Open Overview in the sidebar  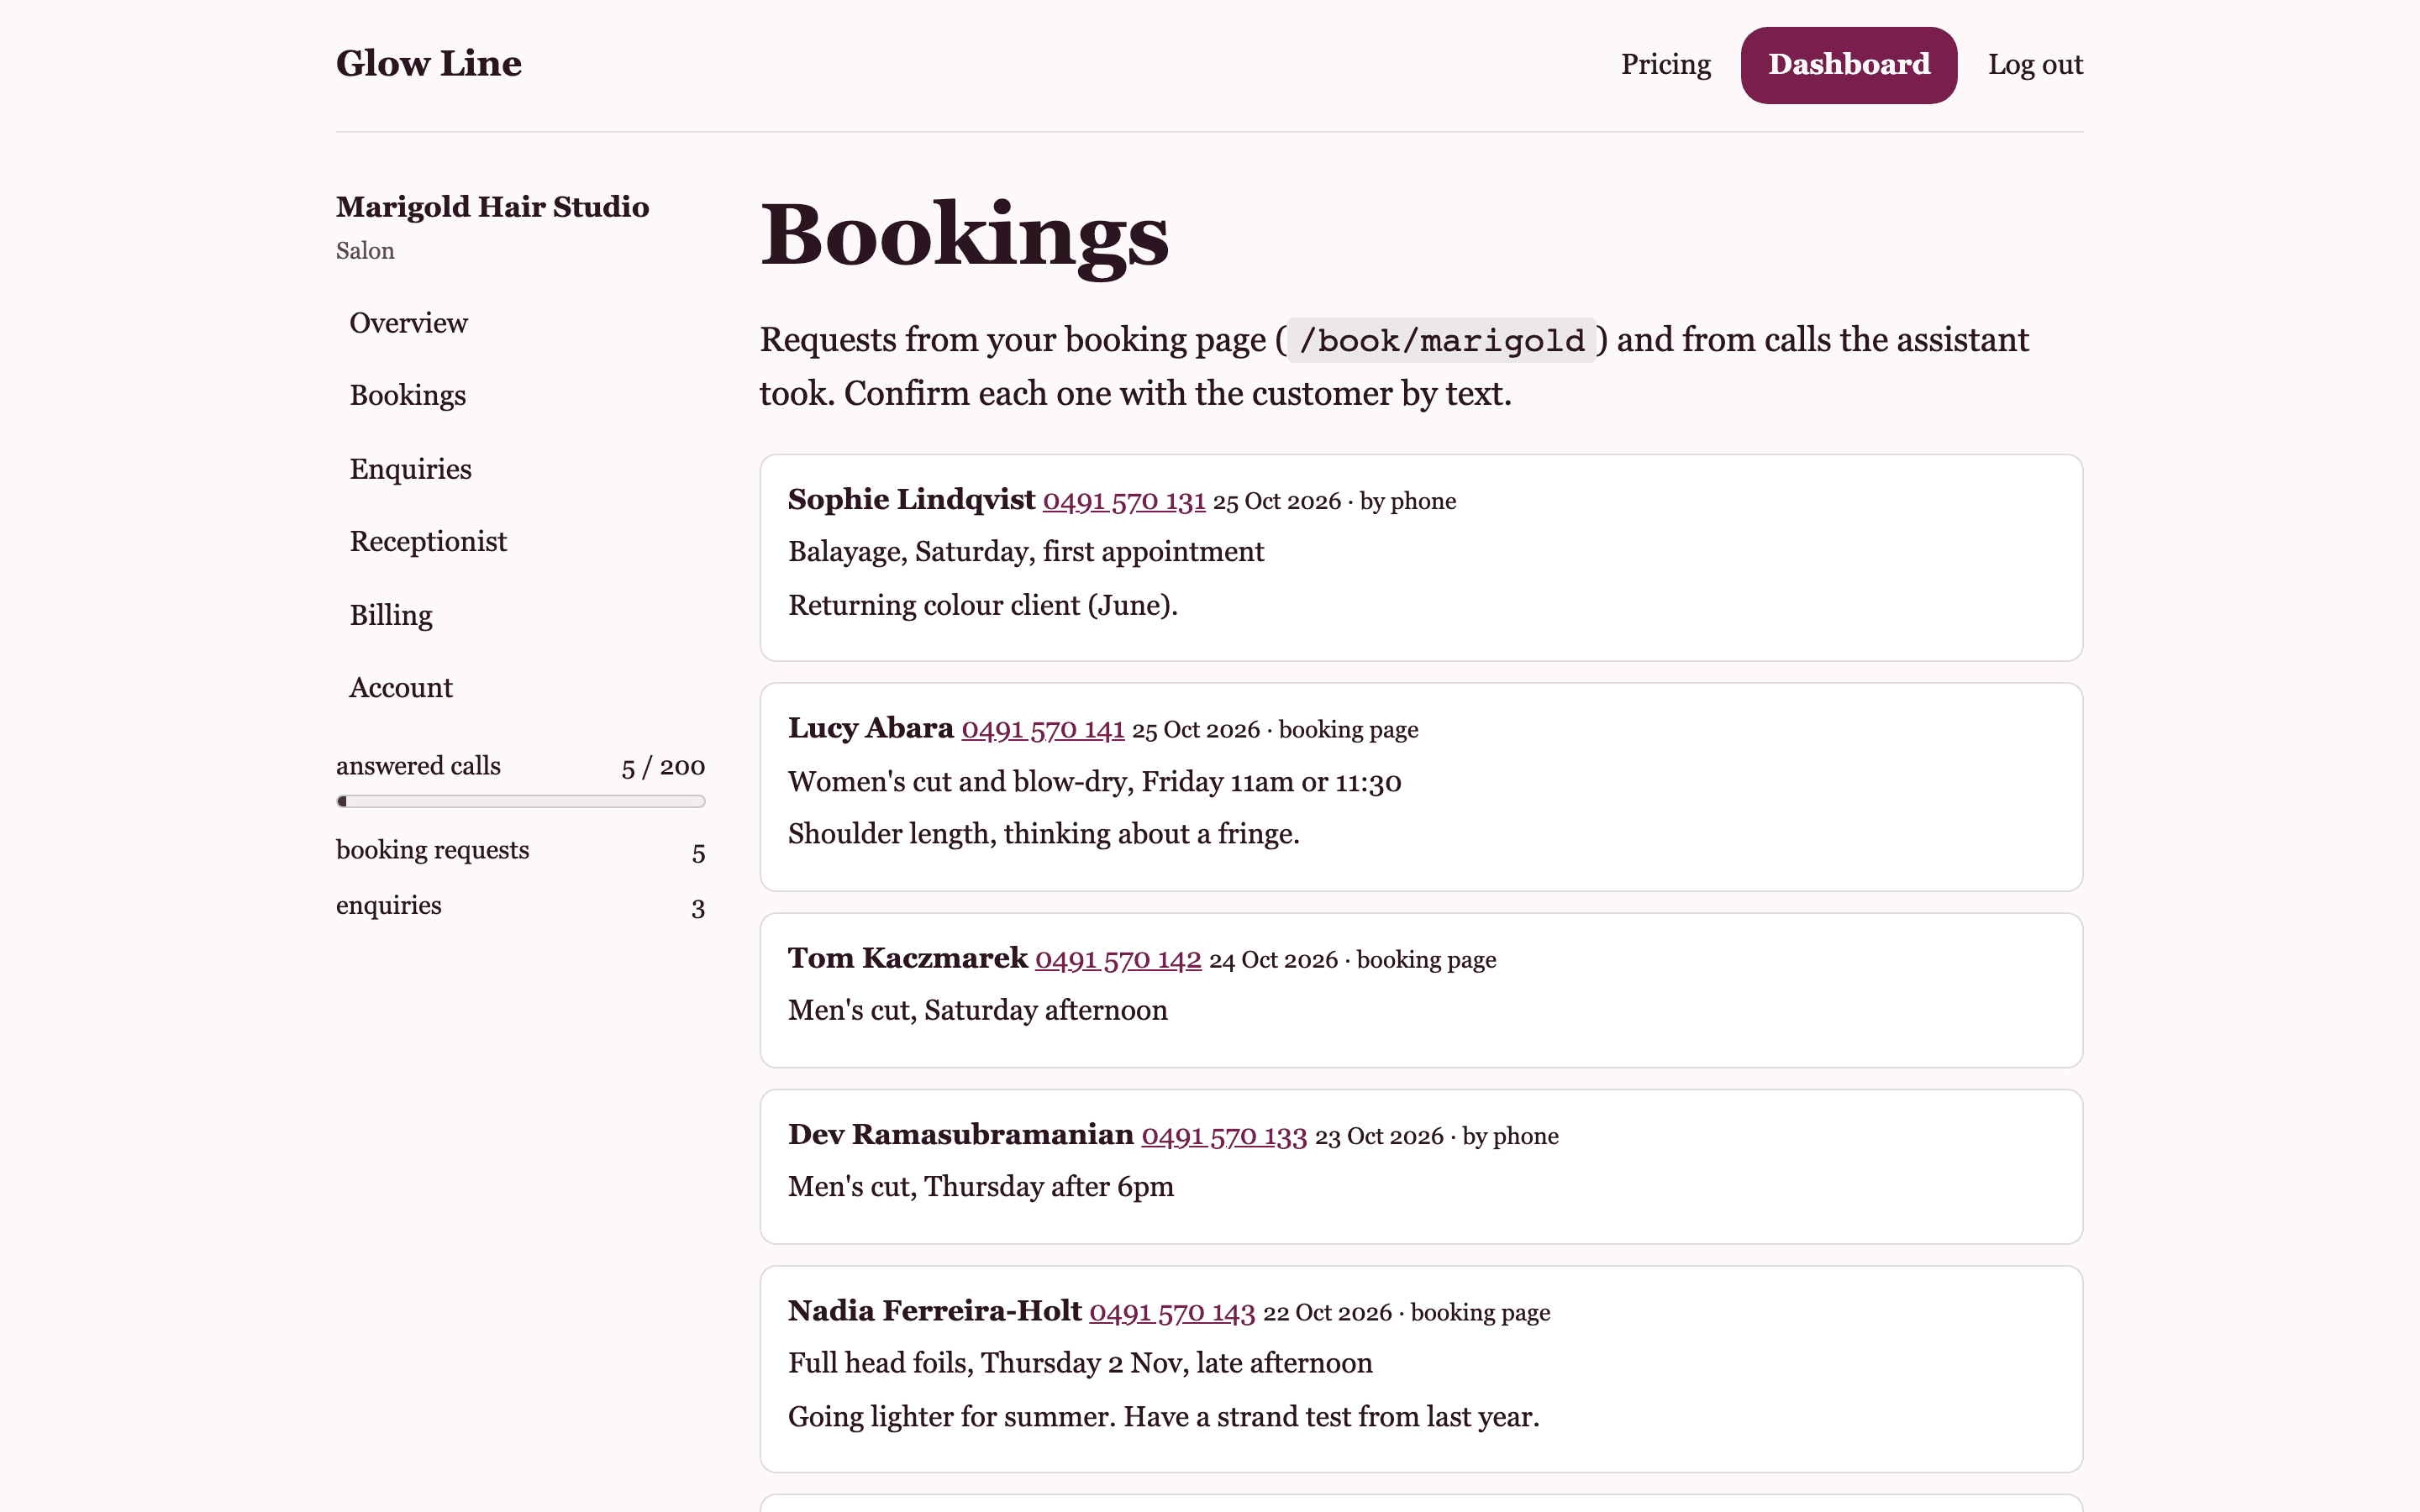coord(408,323)
